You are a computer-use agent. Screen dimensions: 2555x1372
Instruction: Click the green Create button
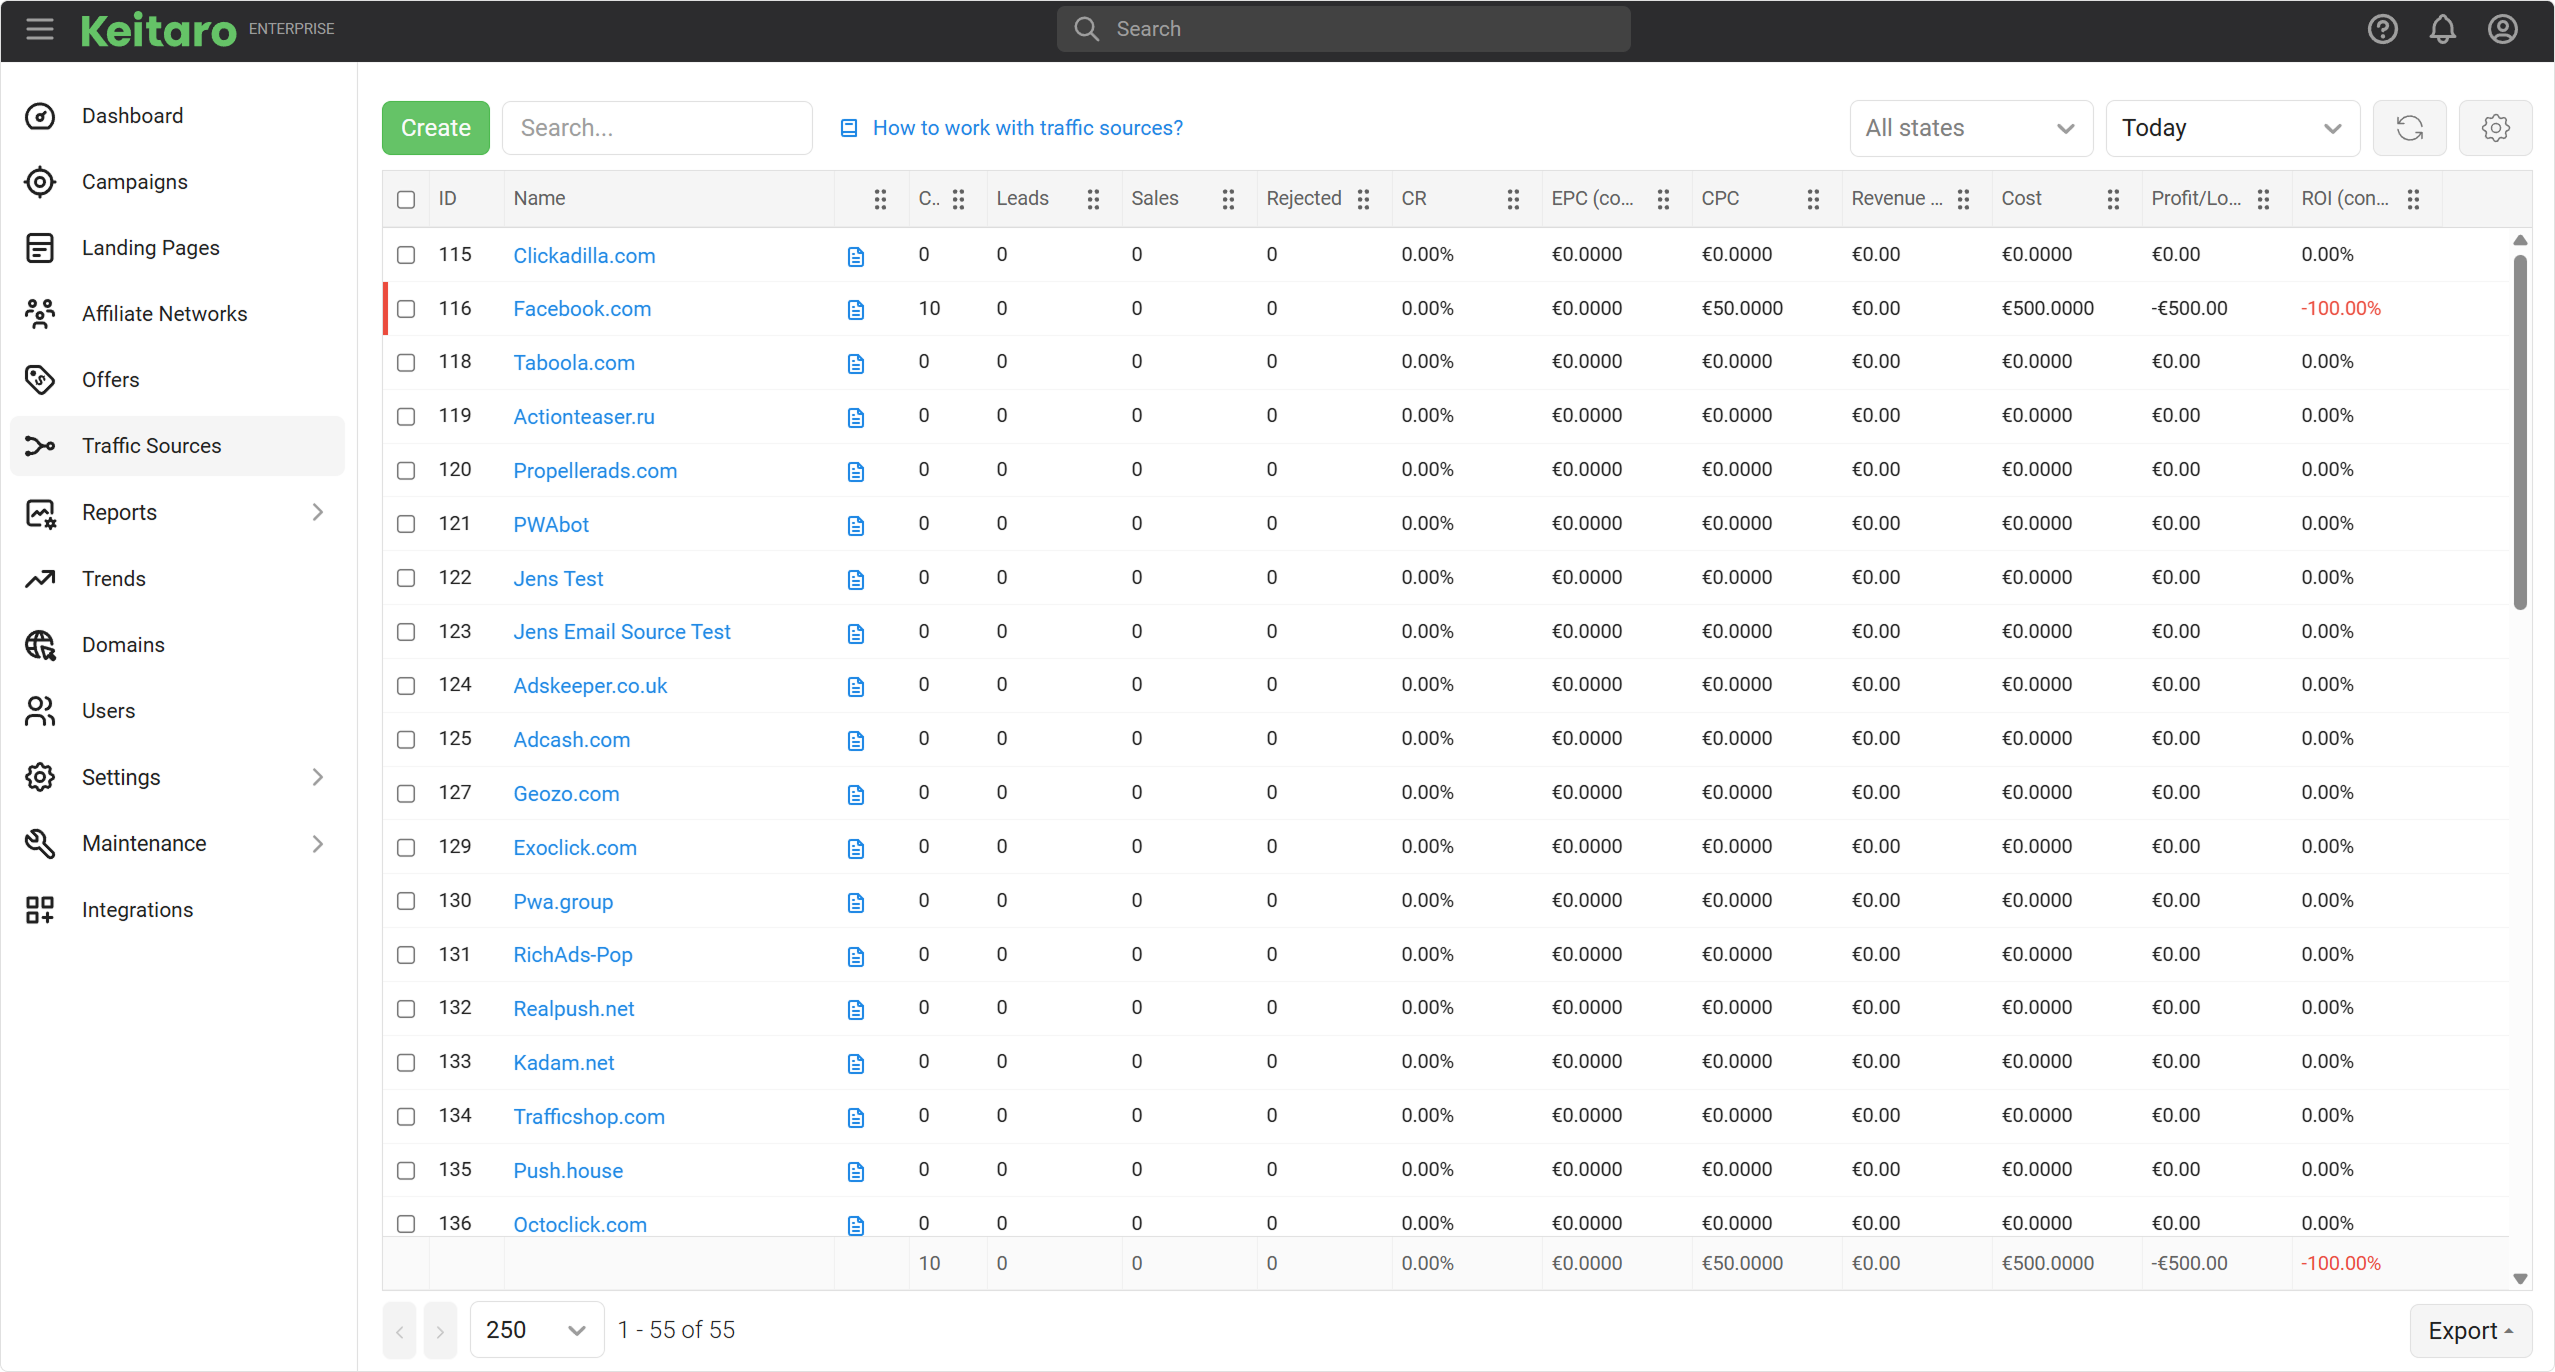[435, 128]
